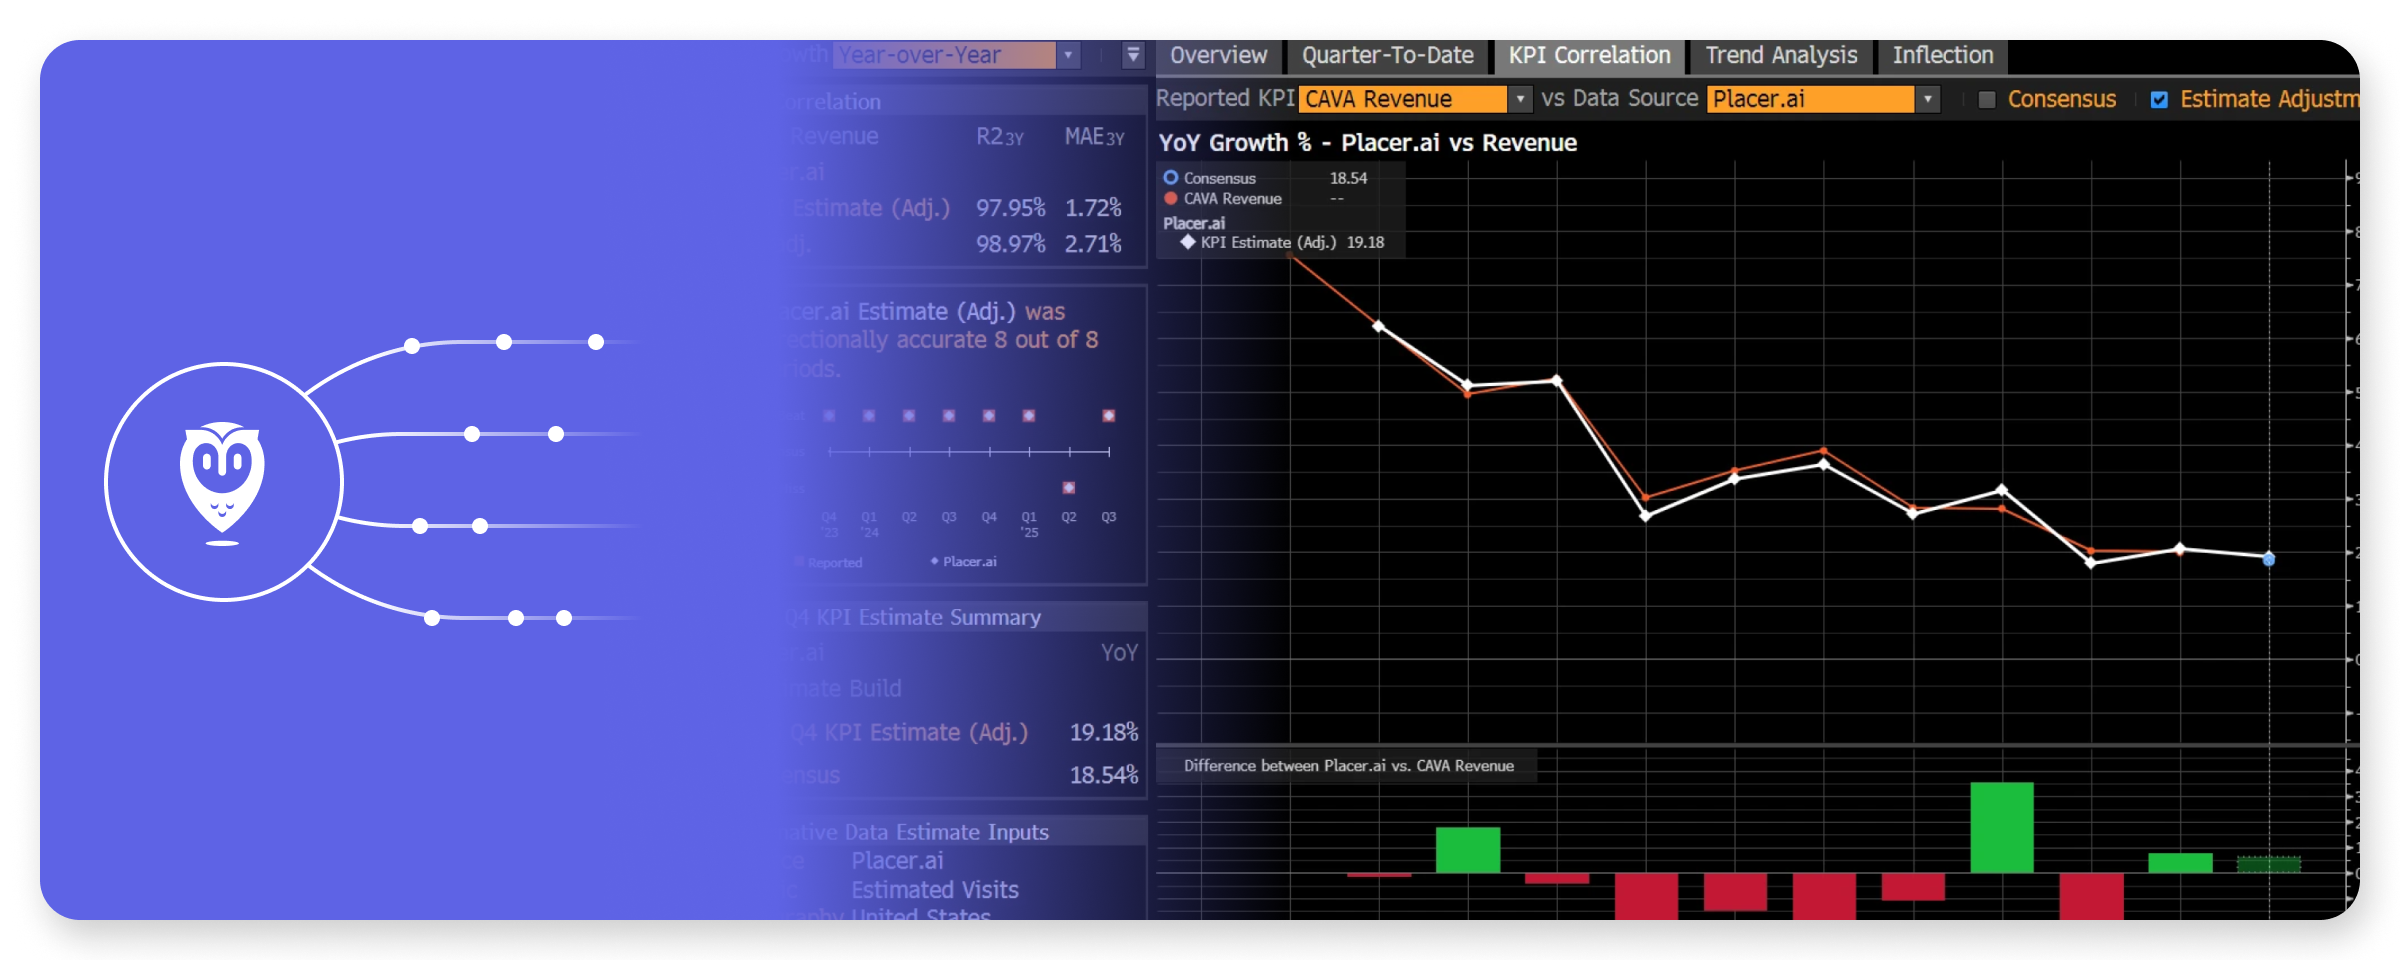The image size is (2400, 960).
Task: Click the MAE 3Y column header
Action: click(x=1094, y=137)
